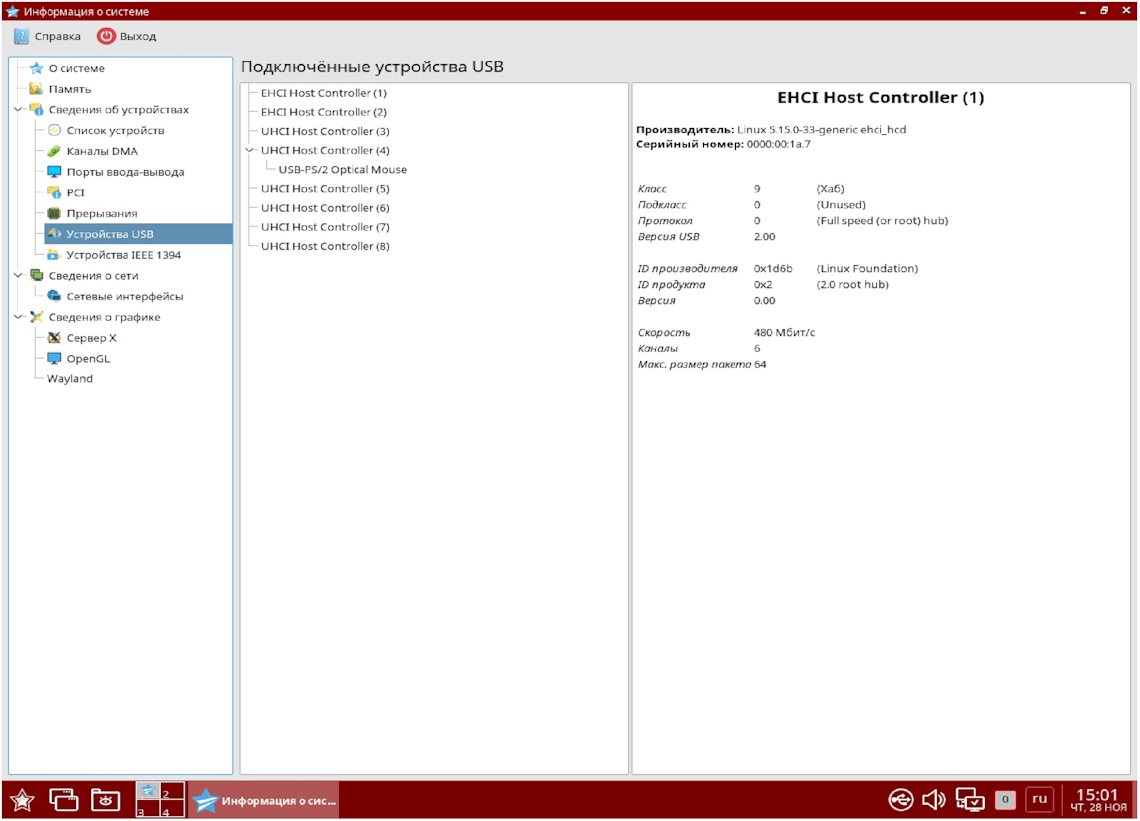
Task: Select USB-PS/2 Optical Mouse device
Action: tap(342, 170)
